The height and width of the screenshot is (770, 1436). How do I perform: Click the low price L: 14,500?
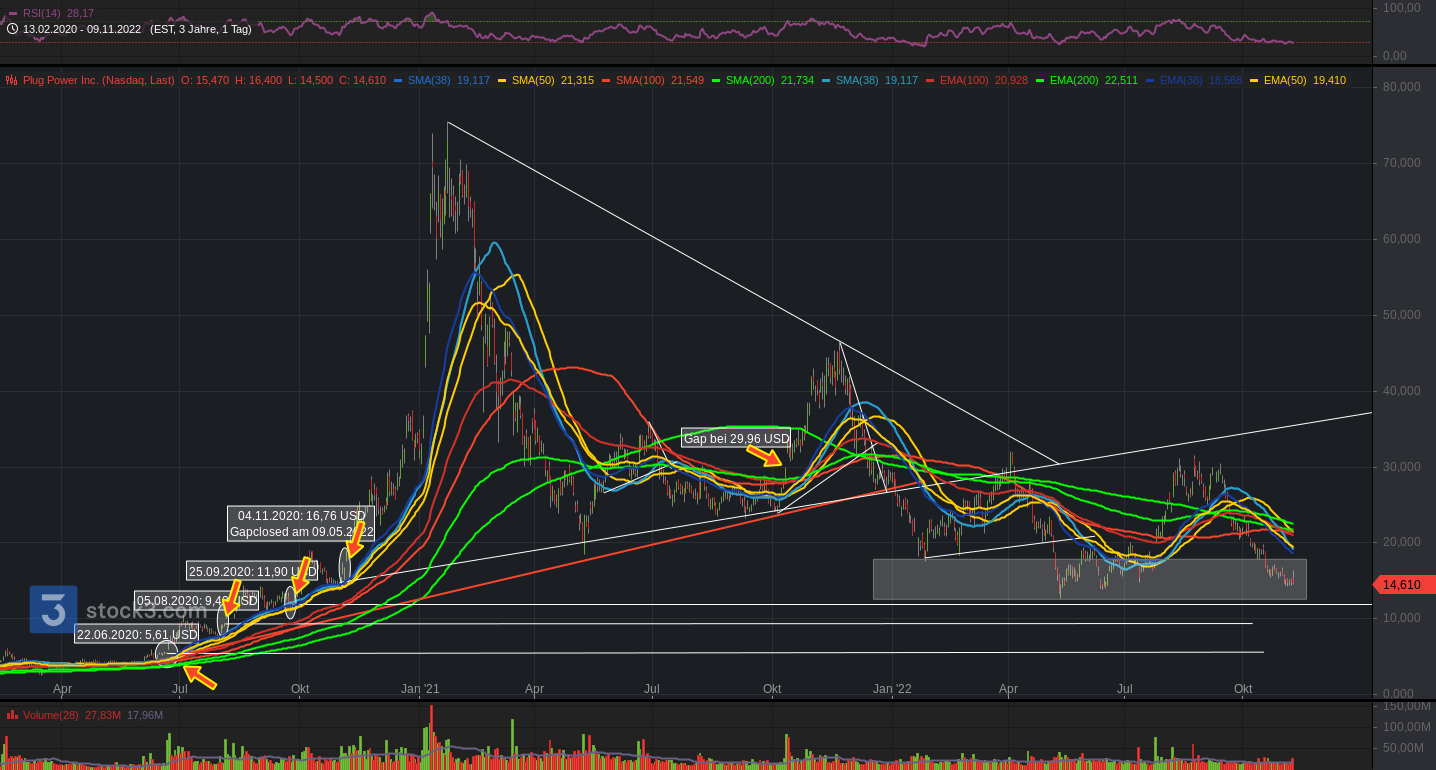click(311, 80)
